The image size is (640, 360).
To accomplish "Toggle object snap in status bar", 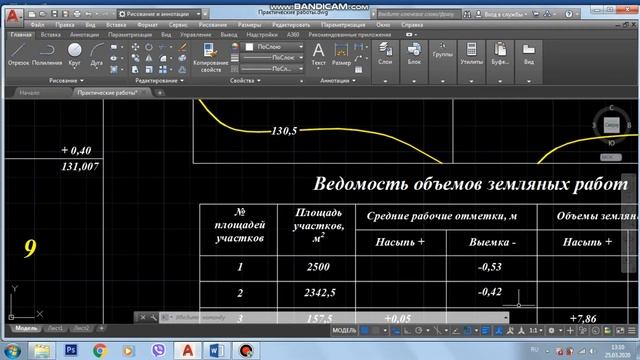I will tap(468, 331).
